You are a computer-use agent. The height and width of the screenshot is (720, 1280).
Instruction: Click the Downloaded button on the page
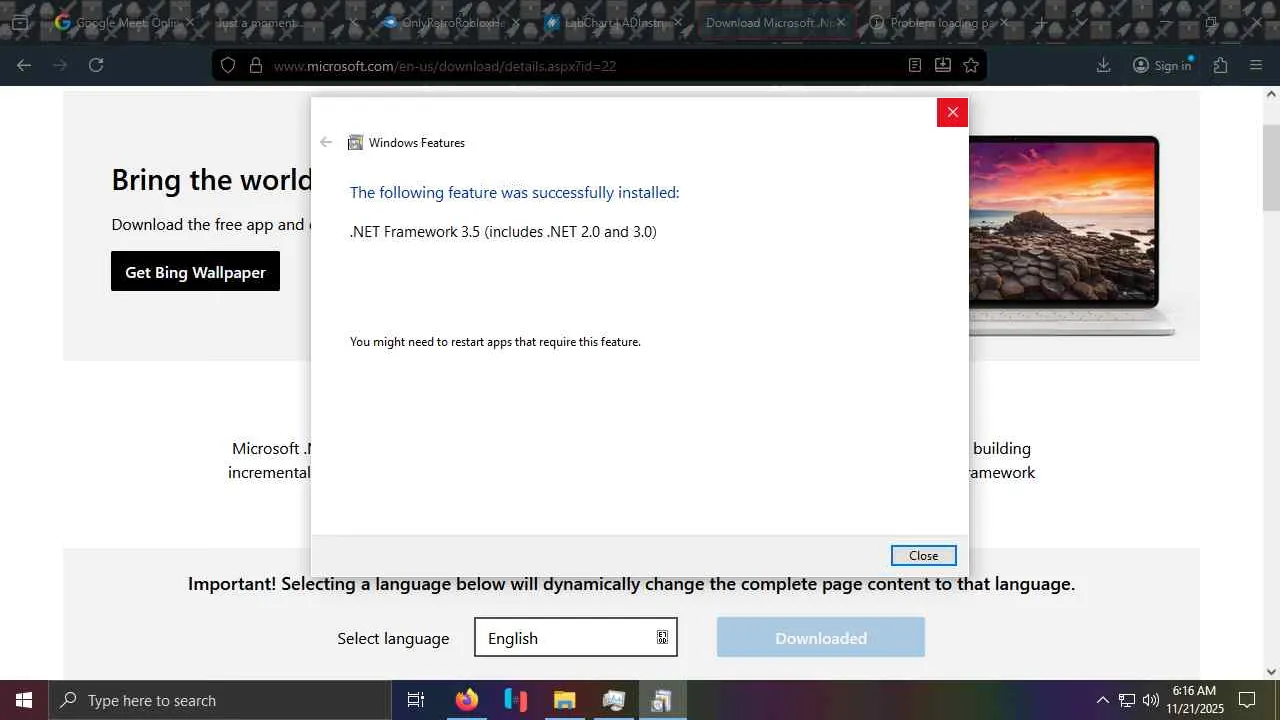click(x=821, y=638)
